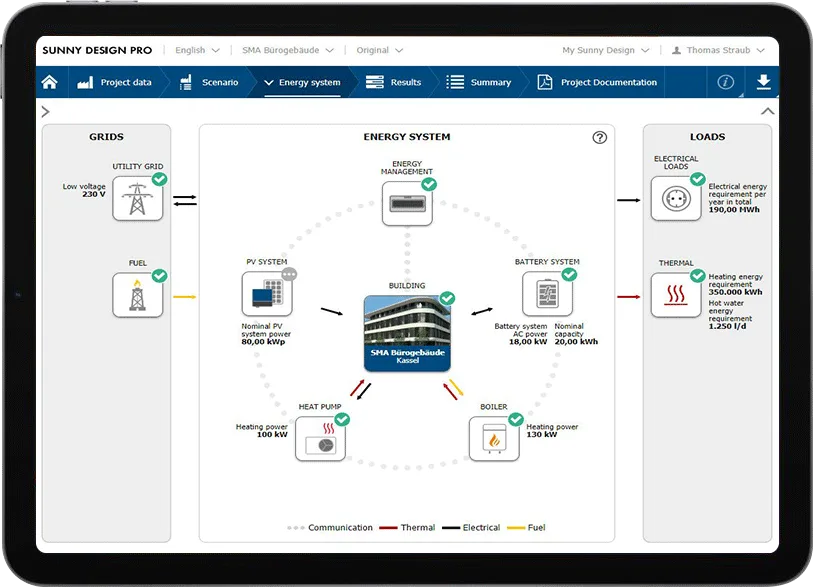Click the 18,00 kW battery AC power value
This screenshot has height=587, width=813.
tap(528, 342)
